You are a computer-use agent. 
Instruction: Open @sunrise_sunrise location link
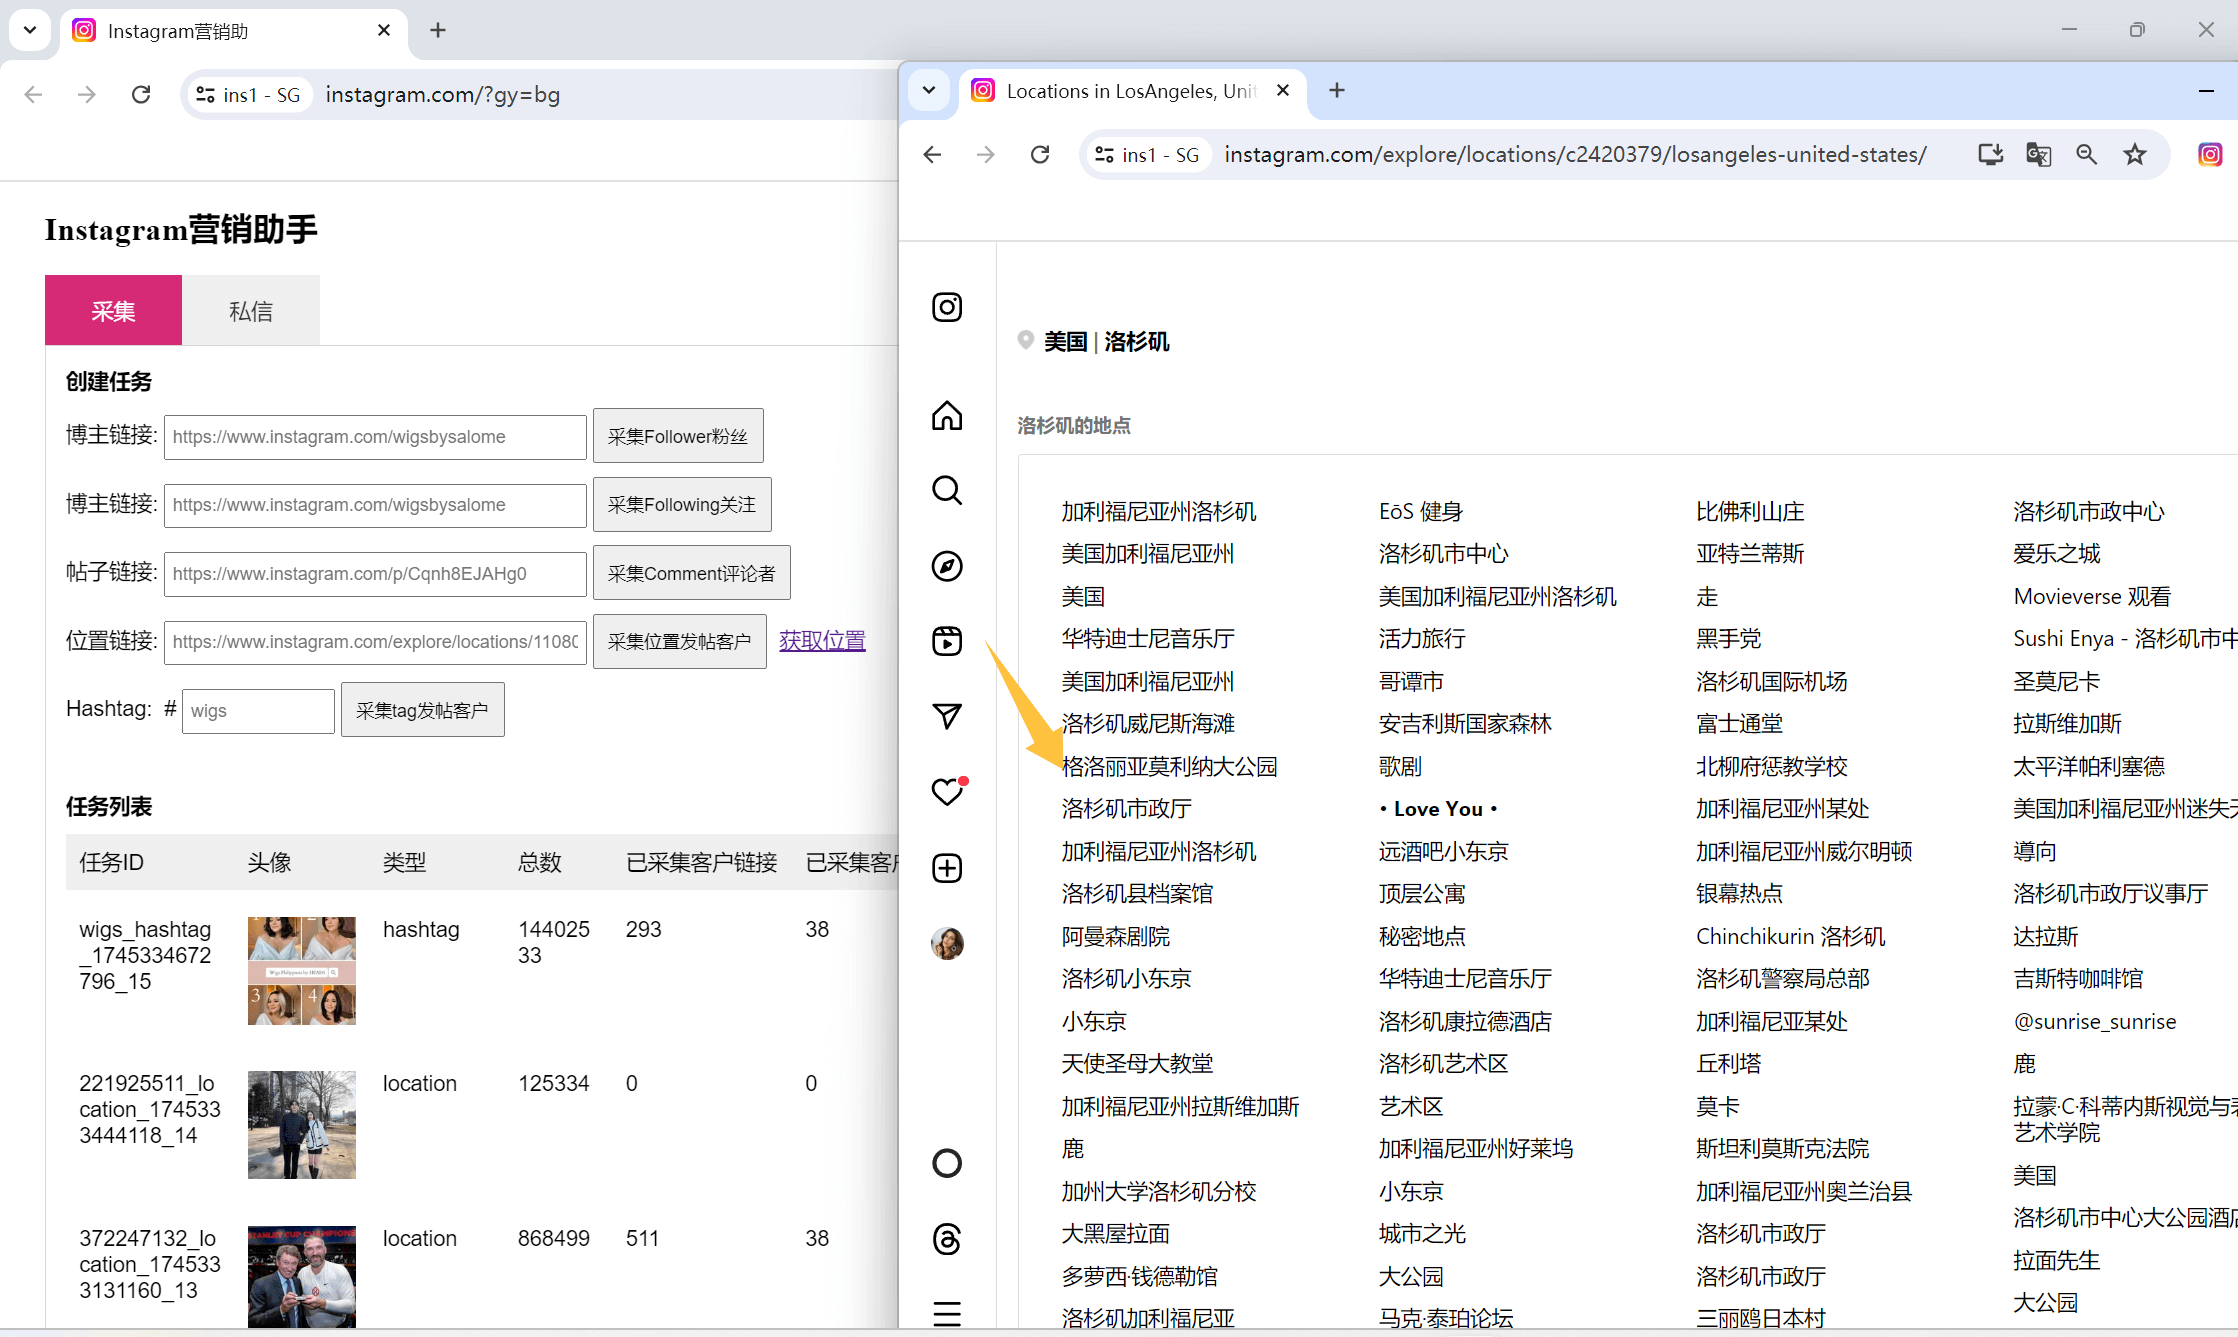(x=2094, y=1021)
